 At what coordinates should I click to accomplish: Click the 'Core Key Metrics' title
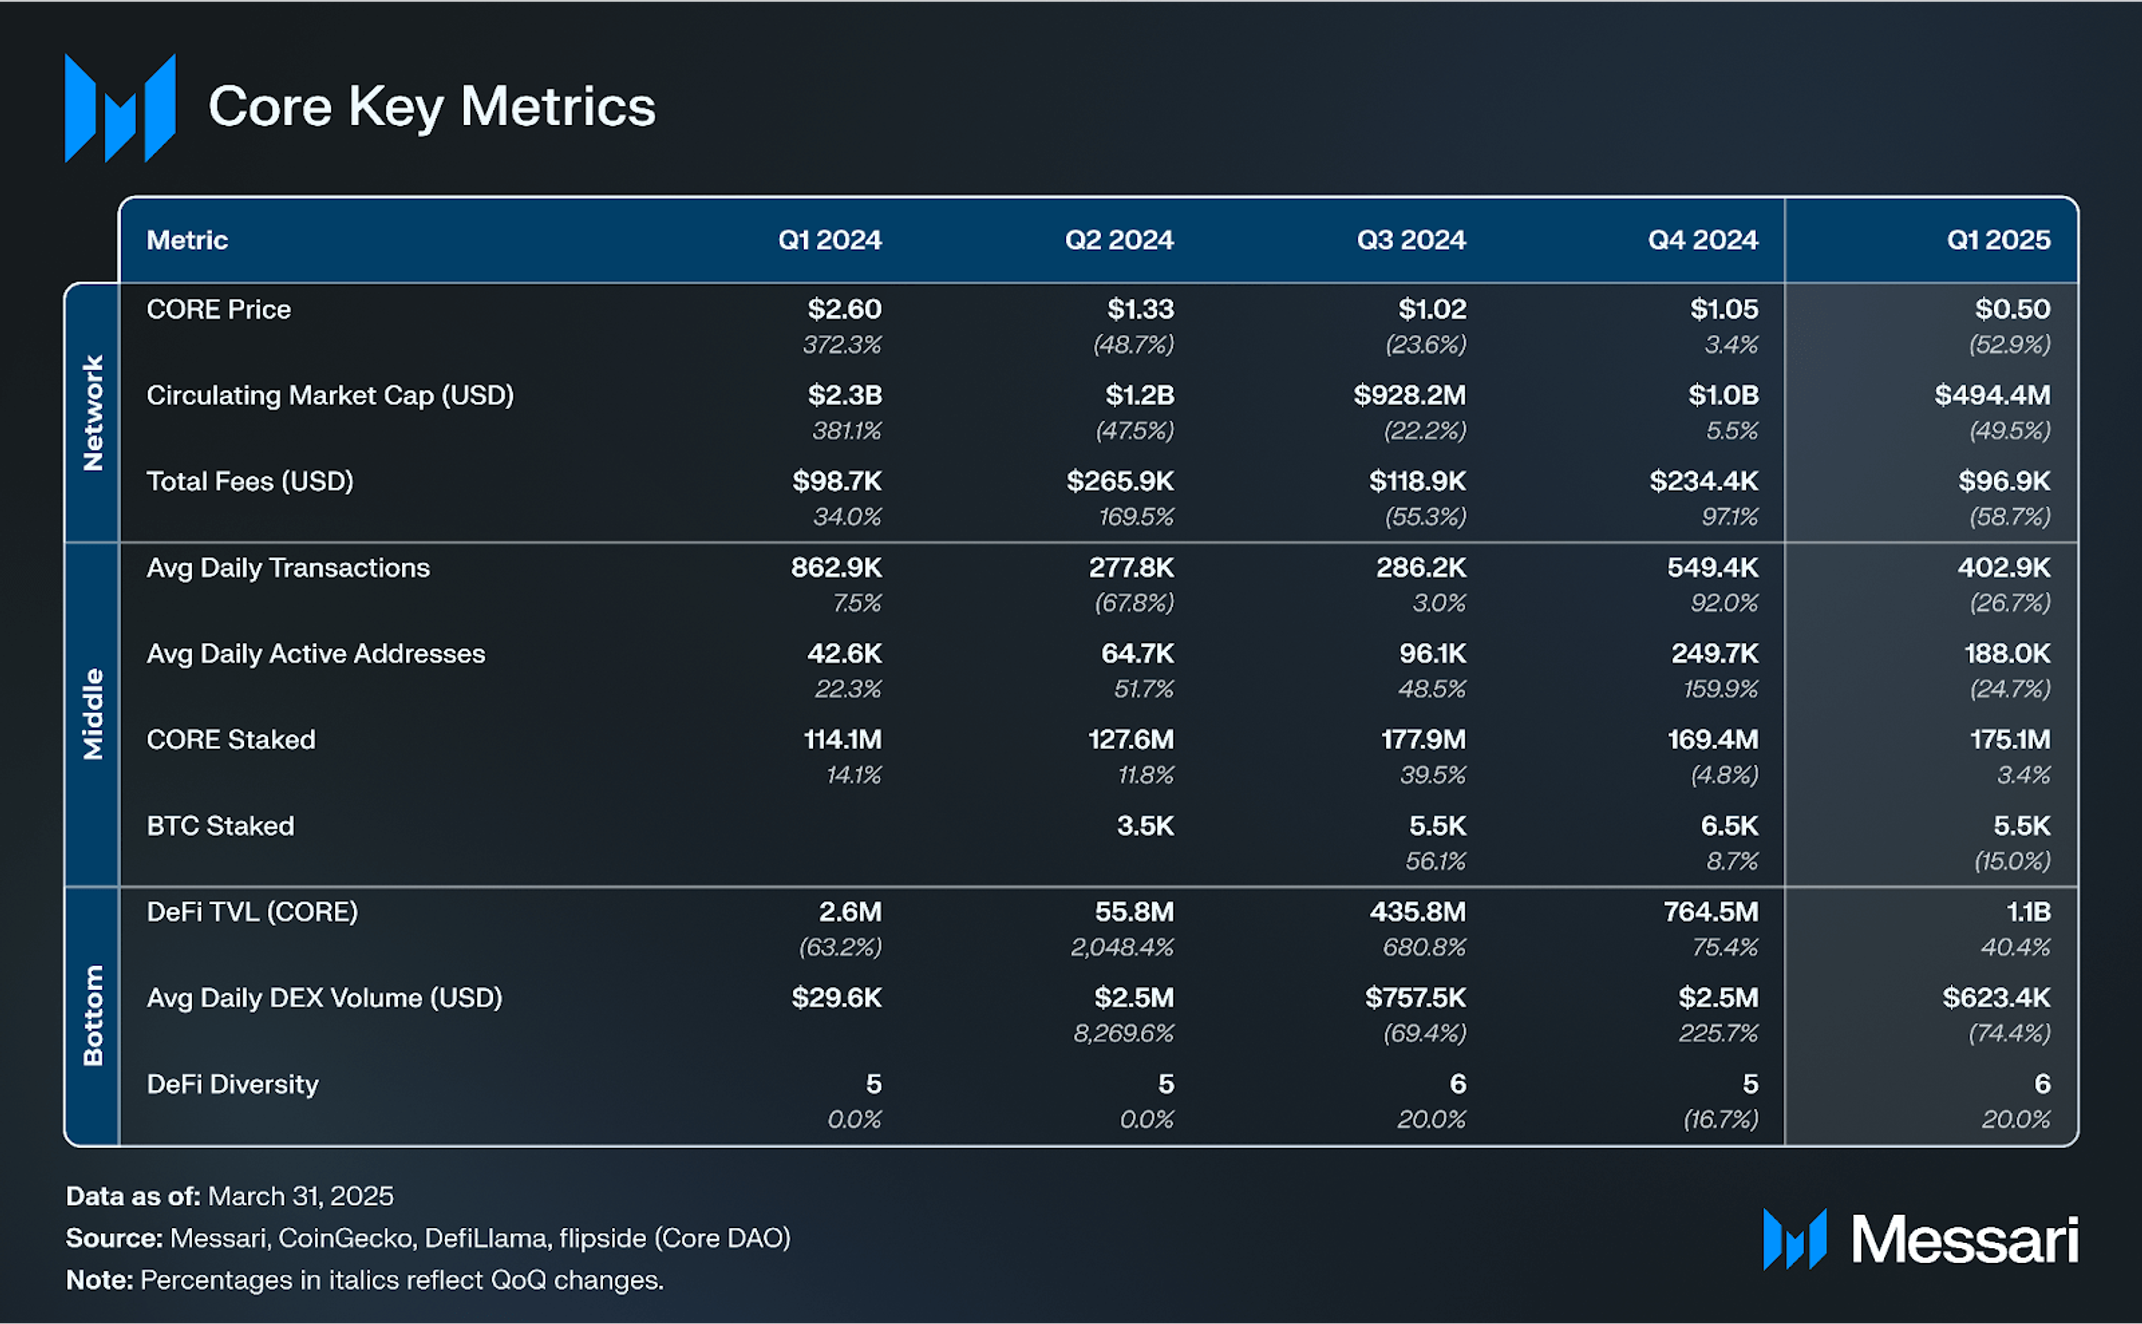(432, 106)
